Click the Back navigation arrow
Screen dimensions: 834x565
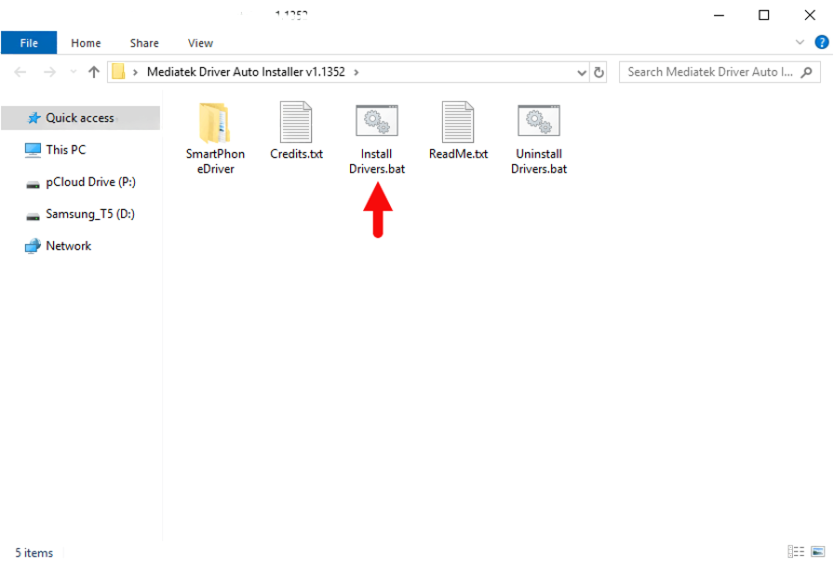point(20,72)
